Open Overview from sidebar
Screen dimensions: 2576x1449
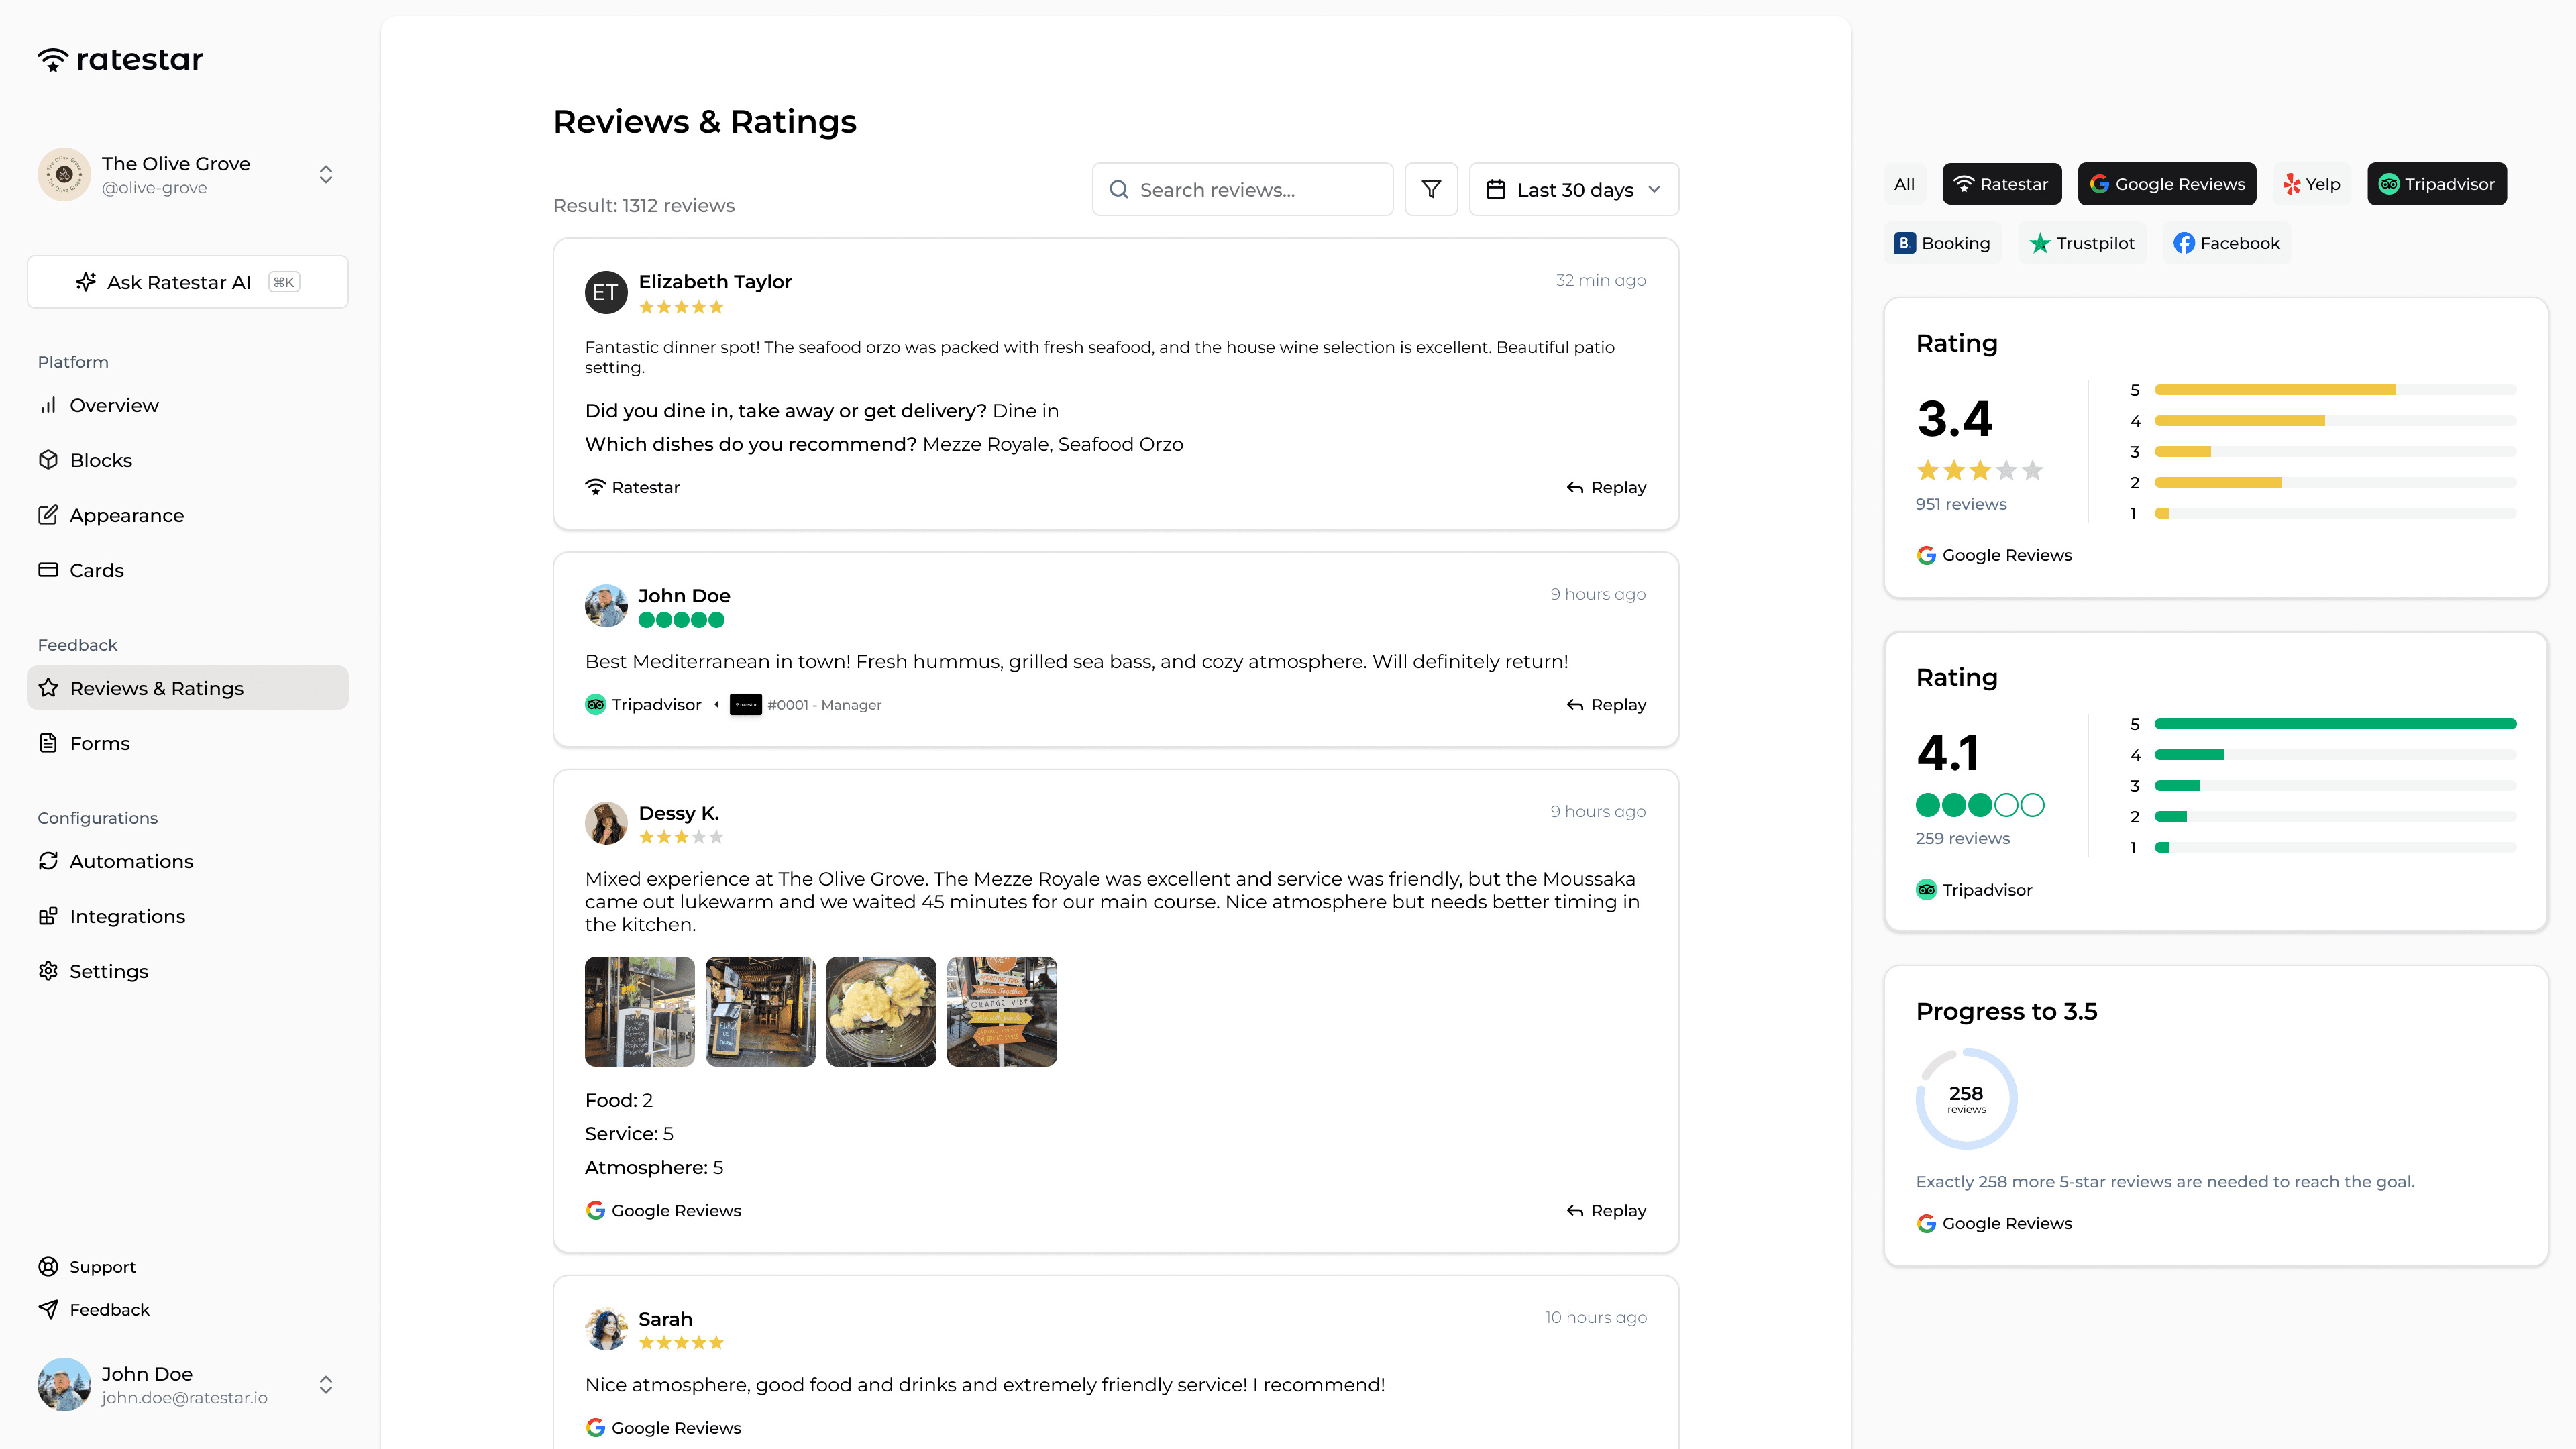113,405
